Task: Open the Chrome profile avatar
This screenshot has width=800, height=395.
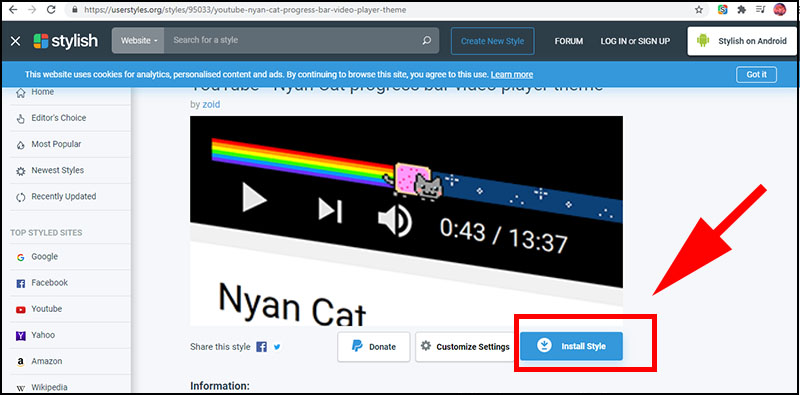Action: click(x=780, y=9)
